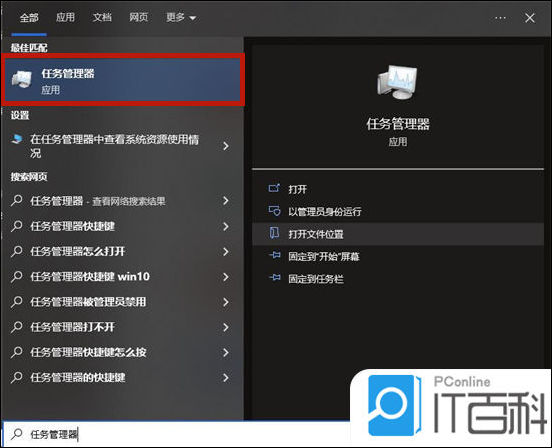Viewport: 552px width, 448px height.
Task: Click settings icon beside 在任务管理器中查看系统资源使用情况
Action: pos(17,140)
